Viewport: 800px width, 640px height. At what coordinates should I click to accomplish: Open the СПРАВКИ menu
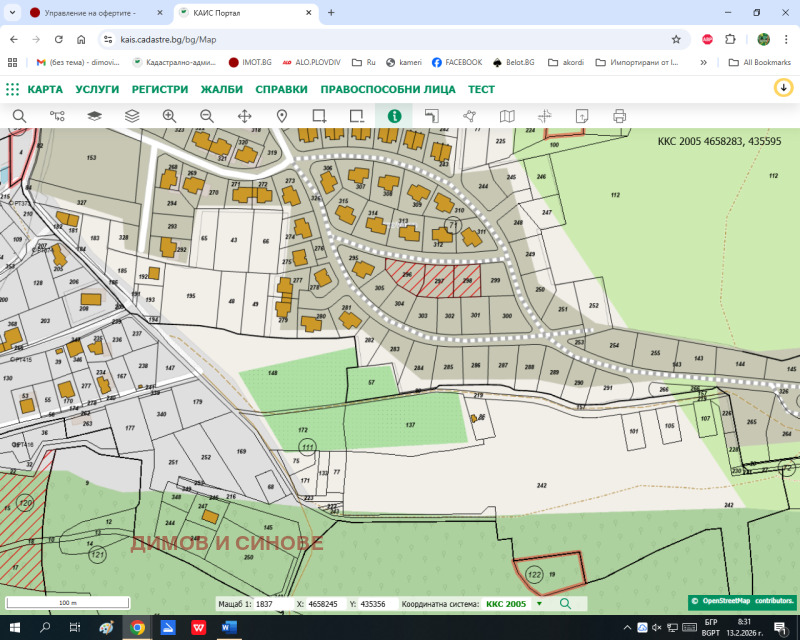click(282, 89)
